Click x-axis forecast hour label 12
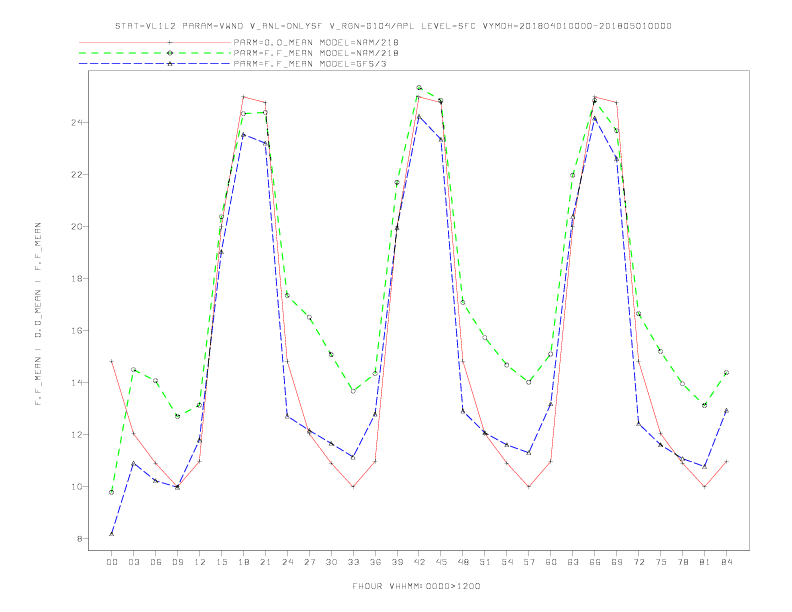This screenshot has height=612, width=792. click(200, 562)
